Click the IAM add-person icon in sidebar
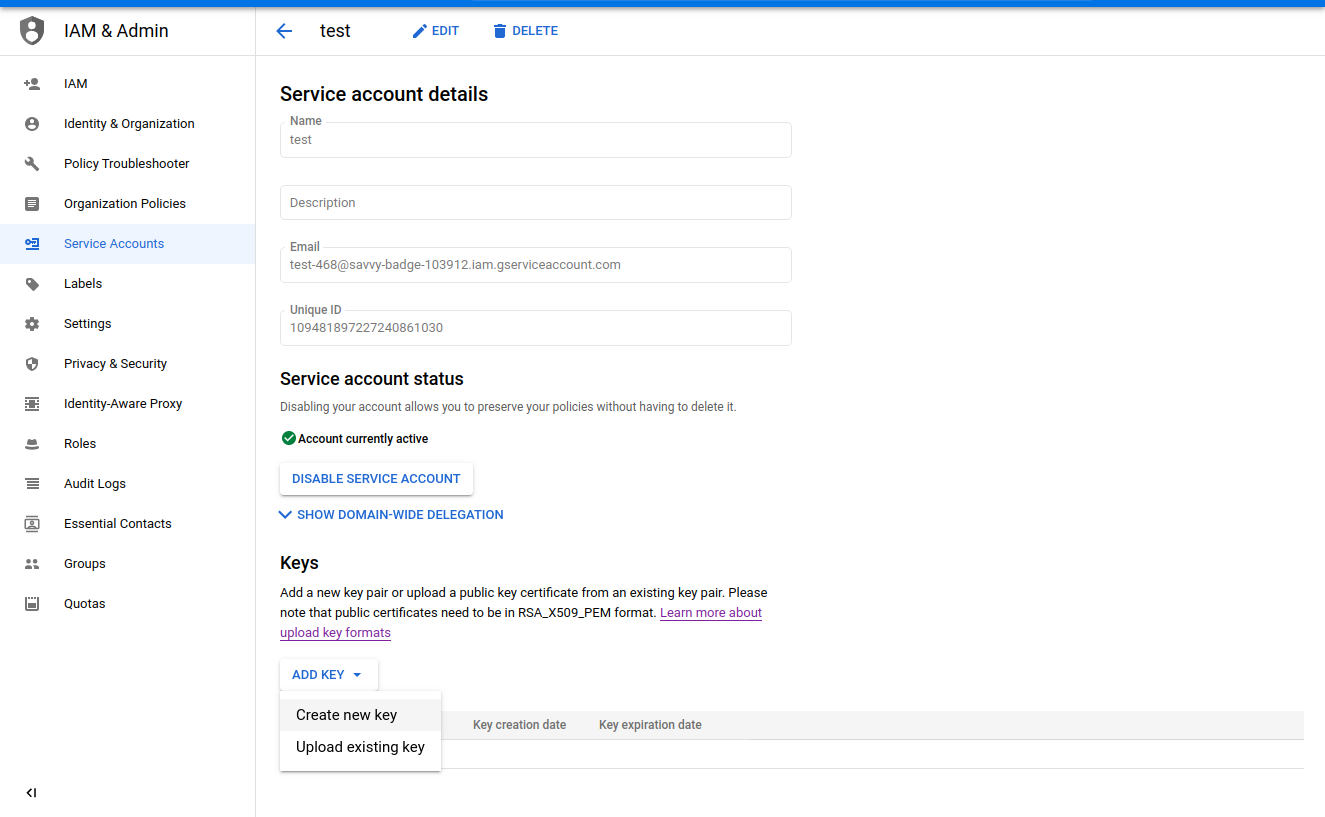 pos(32,84)
